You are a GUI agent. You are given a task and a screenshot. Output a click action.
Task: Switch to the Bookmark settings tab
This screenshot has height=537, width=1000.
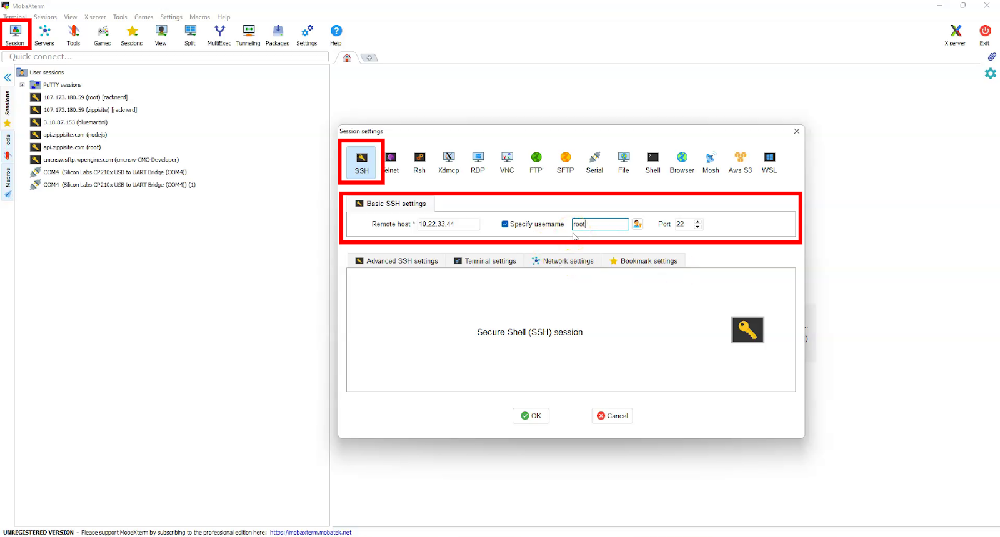643,261
